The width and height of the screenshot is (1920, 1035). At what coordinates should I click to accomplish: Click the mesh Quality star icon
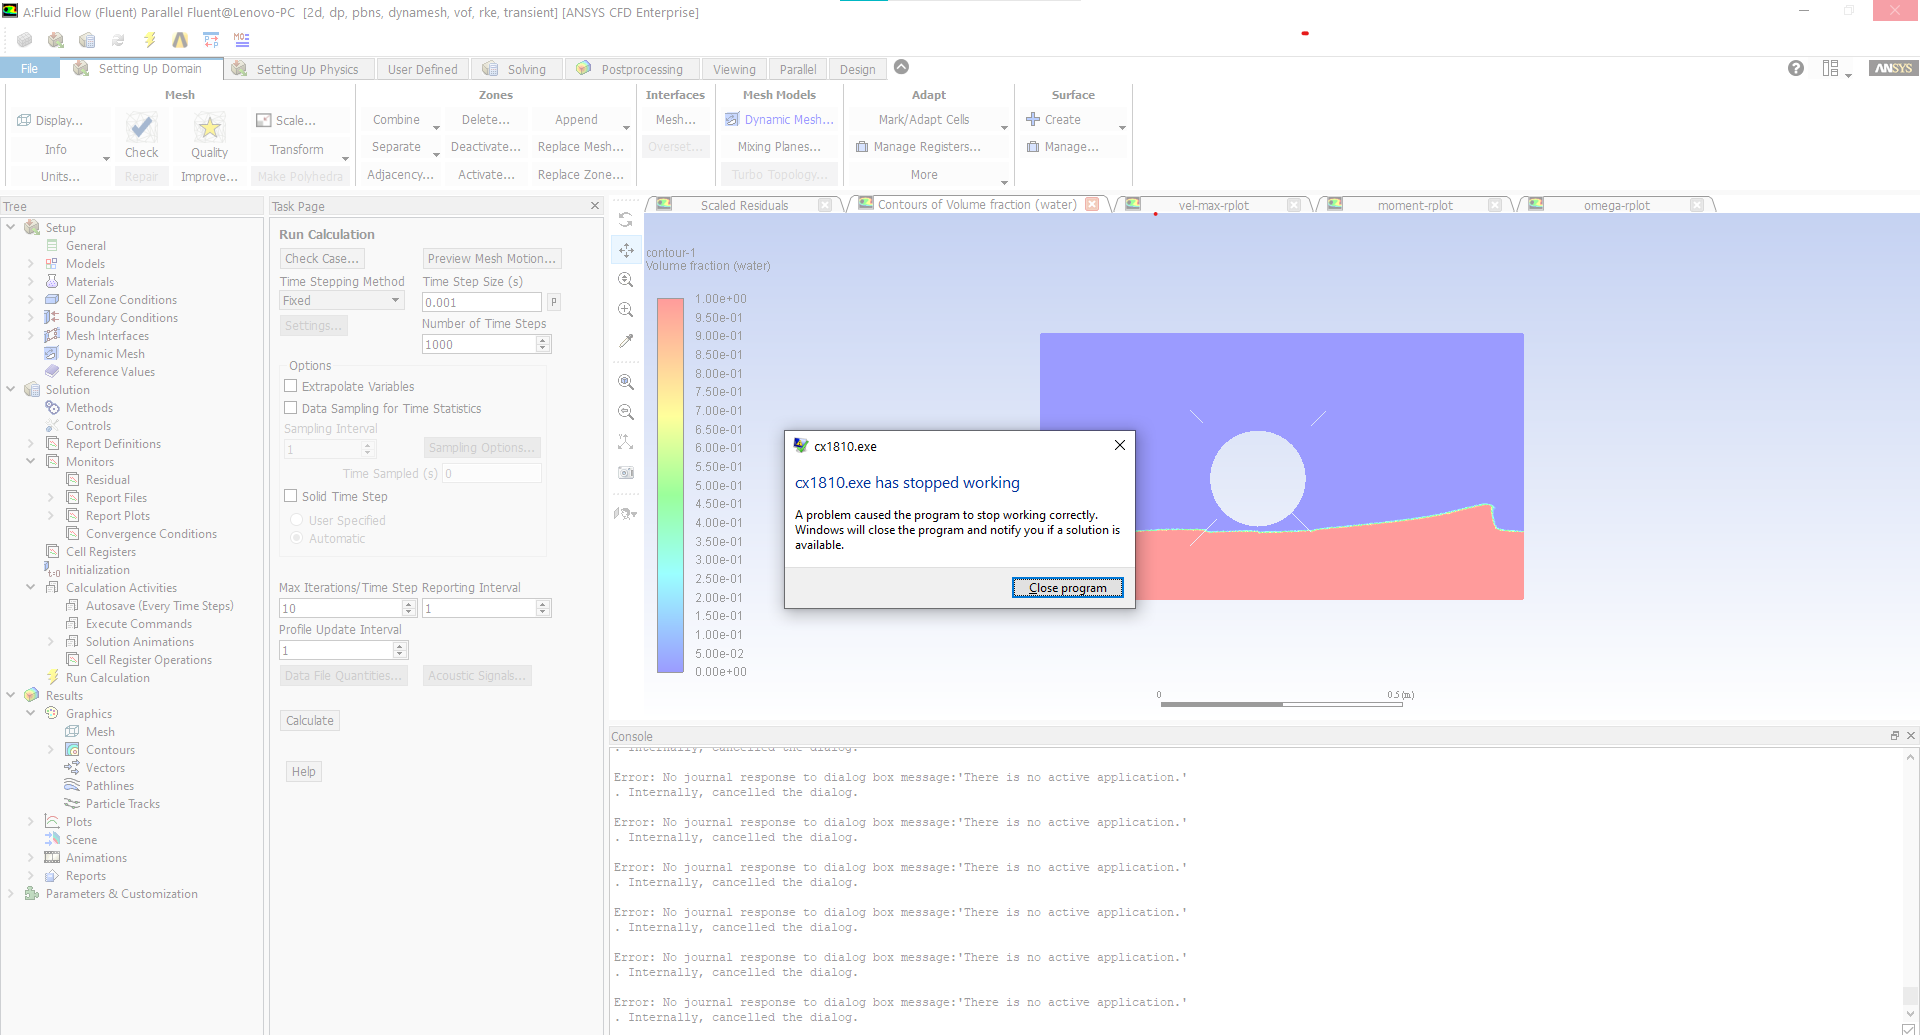pyautogui.click(x=209, y=128)
